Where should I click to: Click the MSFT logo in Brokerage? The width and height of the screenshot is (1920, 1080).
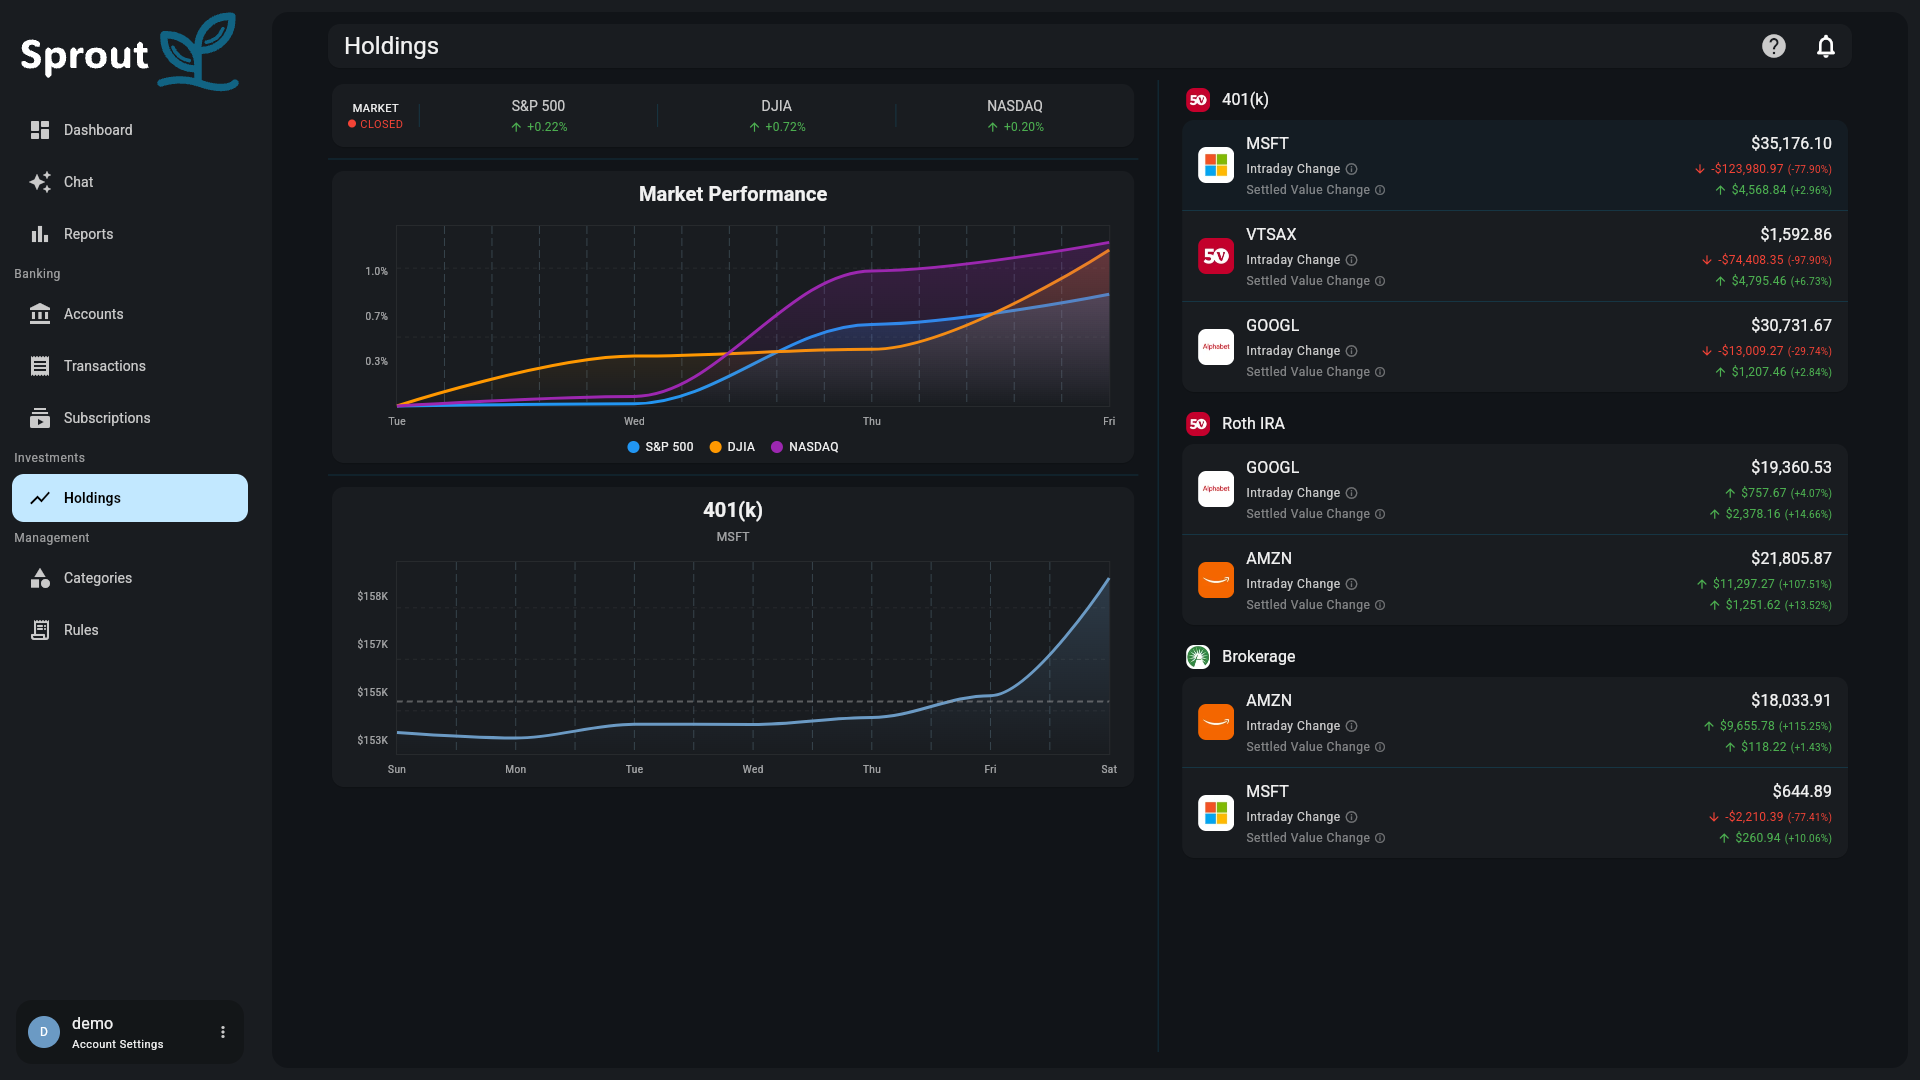(x=1216, y=813)
